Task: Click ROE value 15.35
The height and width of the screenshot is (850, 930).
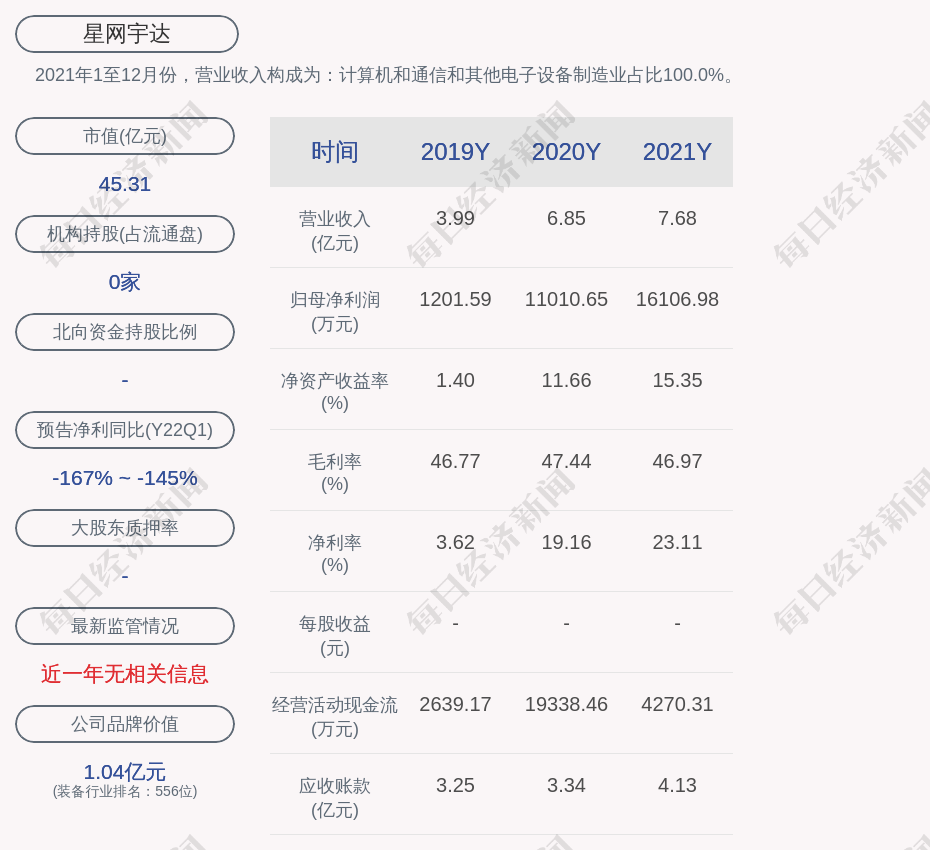Action: pos(677,380)
